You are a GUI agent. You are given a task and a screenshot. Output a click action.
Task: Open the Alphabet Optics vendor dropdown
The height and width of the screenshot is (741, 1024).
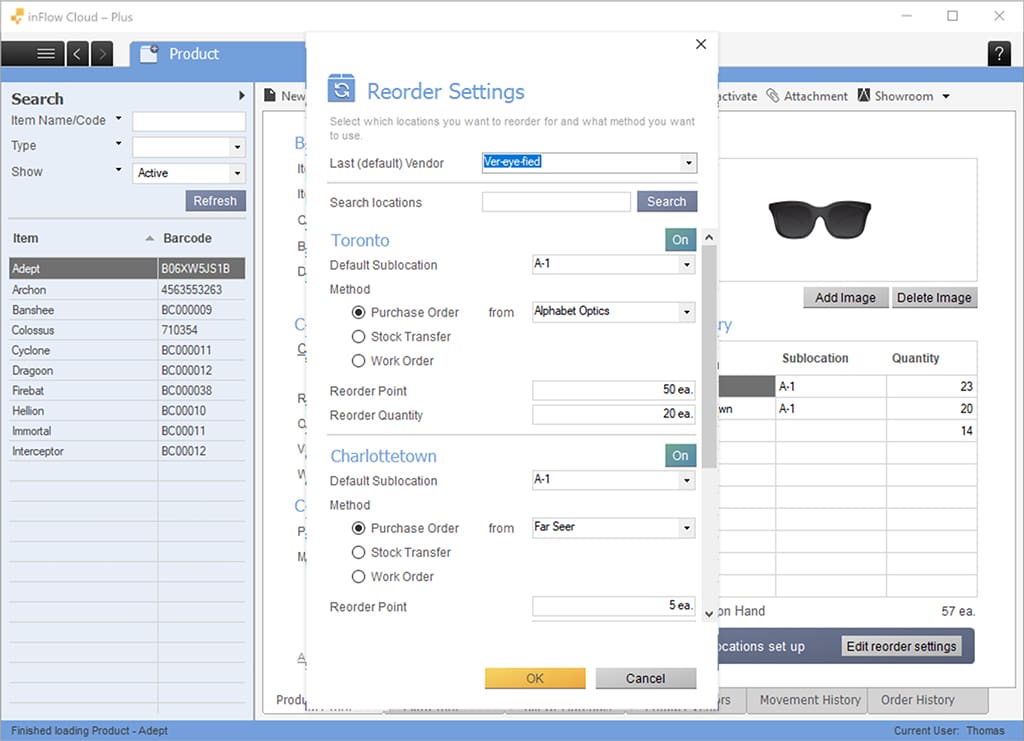(688, 311)
